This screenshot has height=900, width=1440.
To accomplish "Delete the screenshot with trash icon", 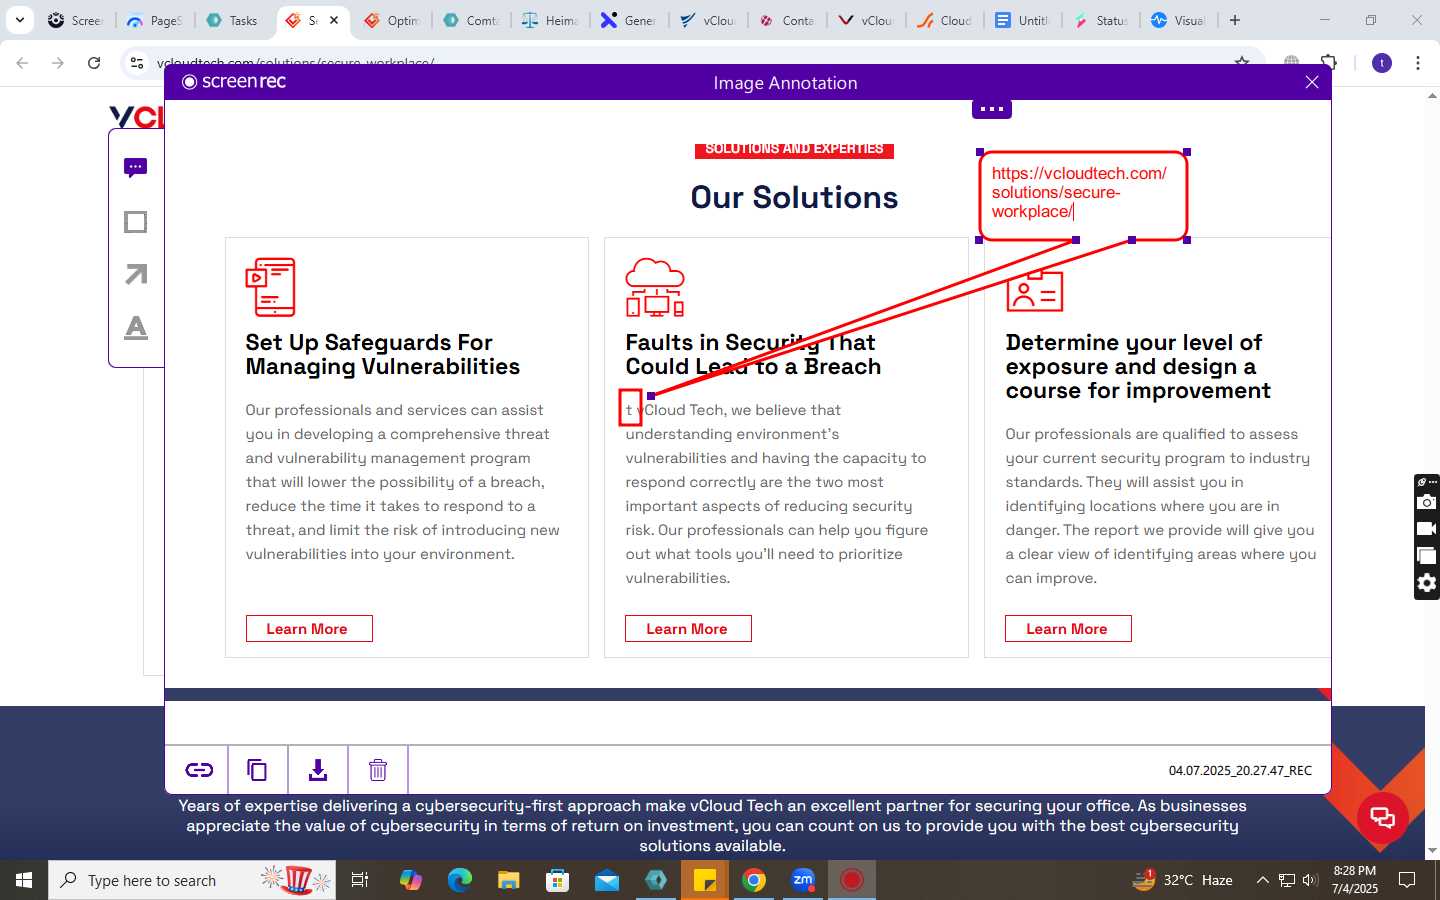I will point(377,770).
